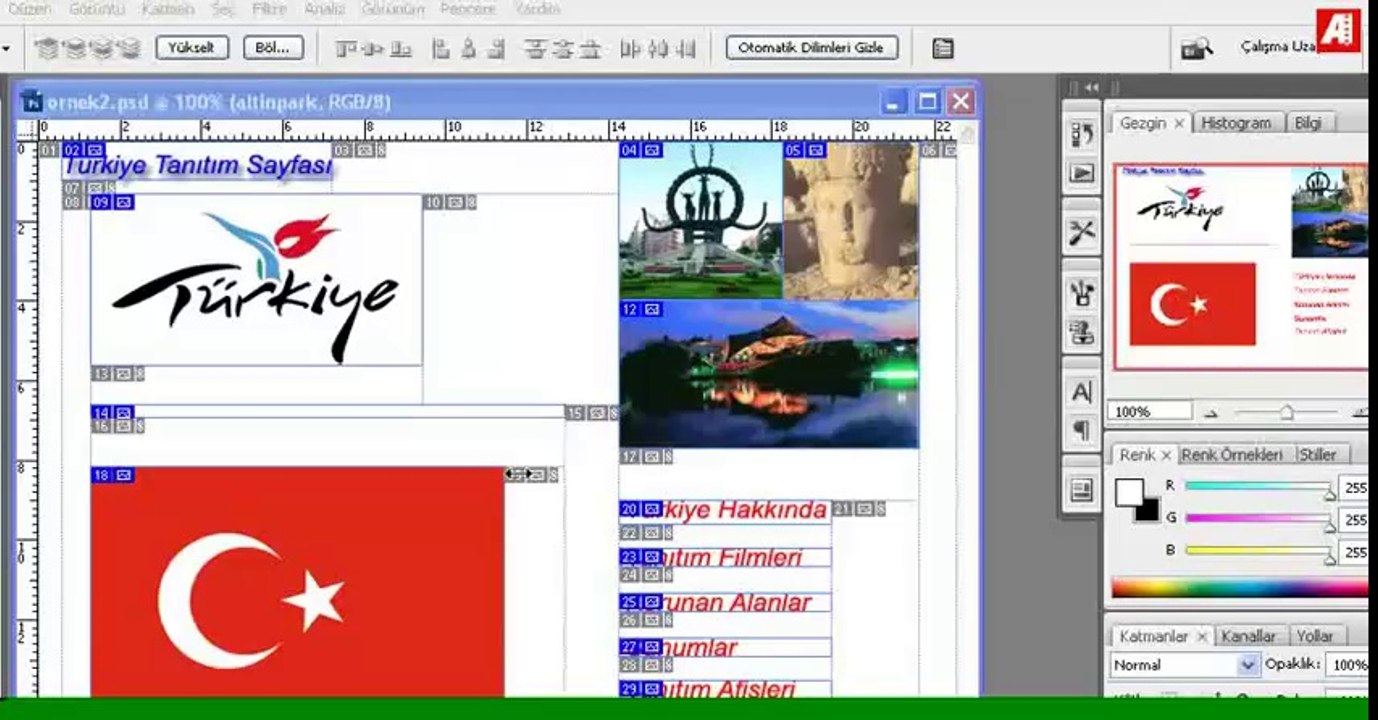The image size is (1378, 720).
Task: Select the monument photo slice 04
Action: pyautogui.click(x=700, y=220)
